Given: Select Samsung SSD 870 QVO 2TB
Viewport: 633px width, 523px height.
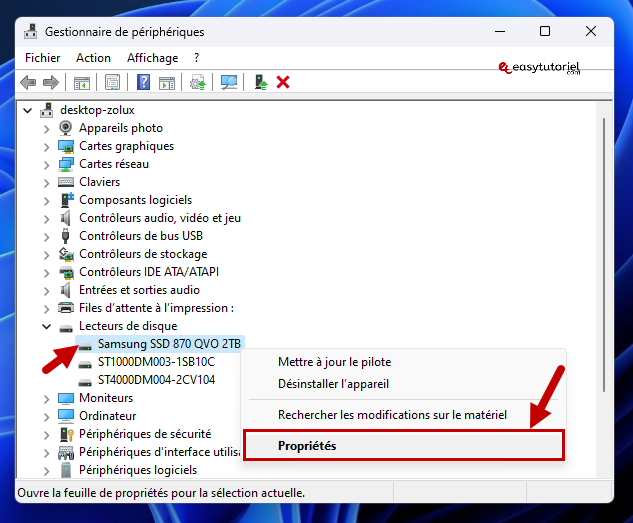Looking at the screenshot, I should 169,344.
